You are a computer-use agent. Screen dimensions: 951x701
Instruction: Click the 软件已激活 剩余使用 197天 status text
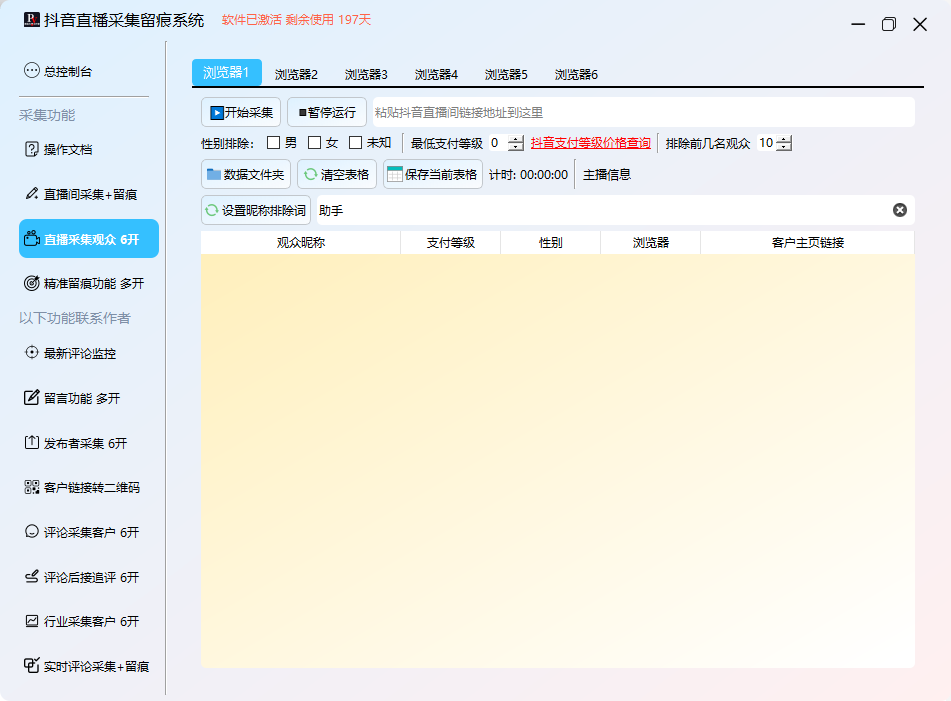(296, 20)
